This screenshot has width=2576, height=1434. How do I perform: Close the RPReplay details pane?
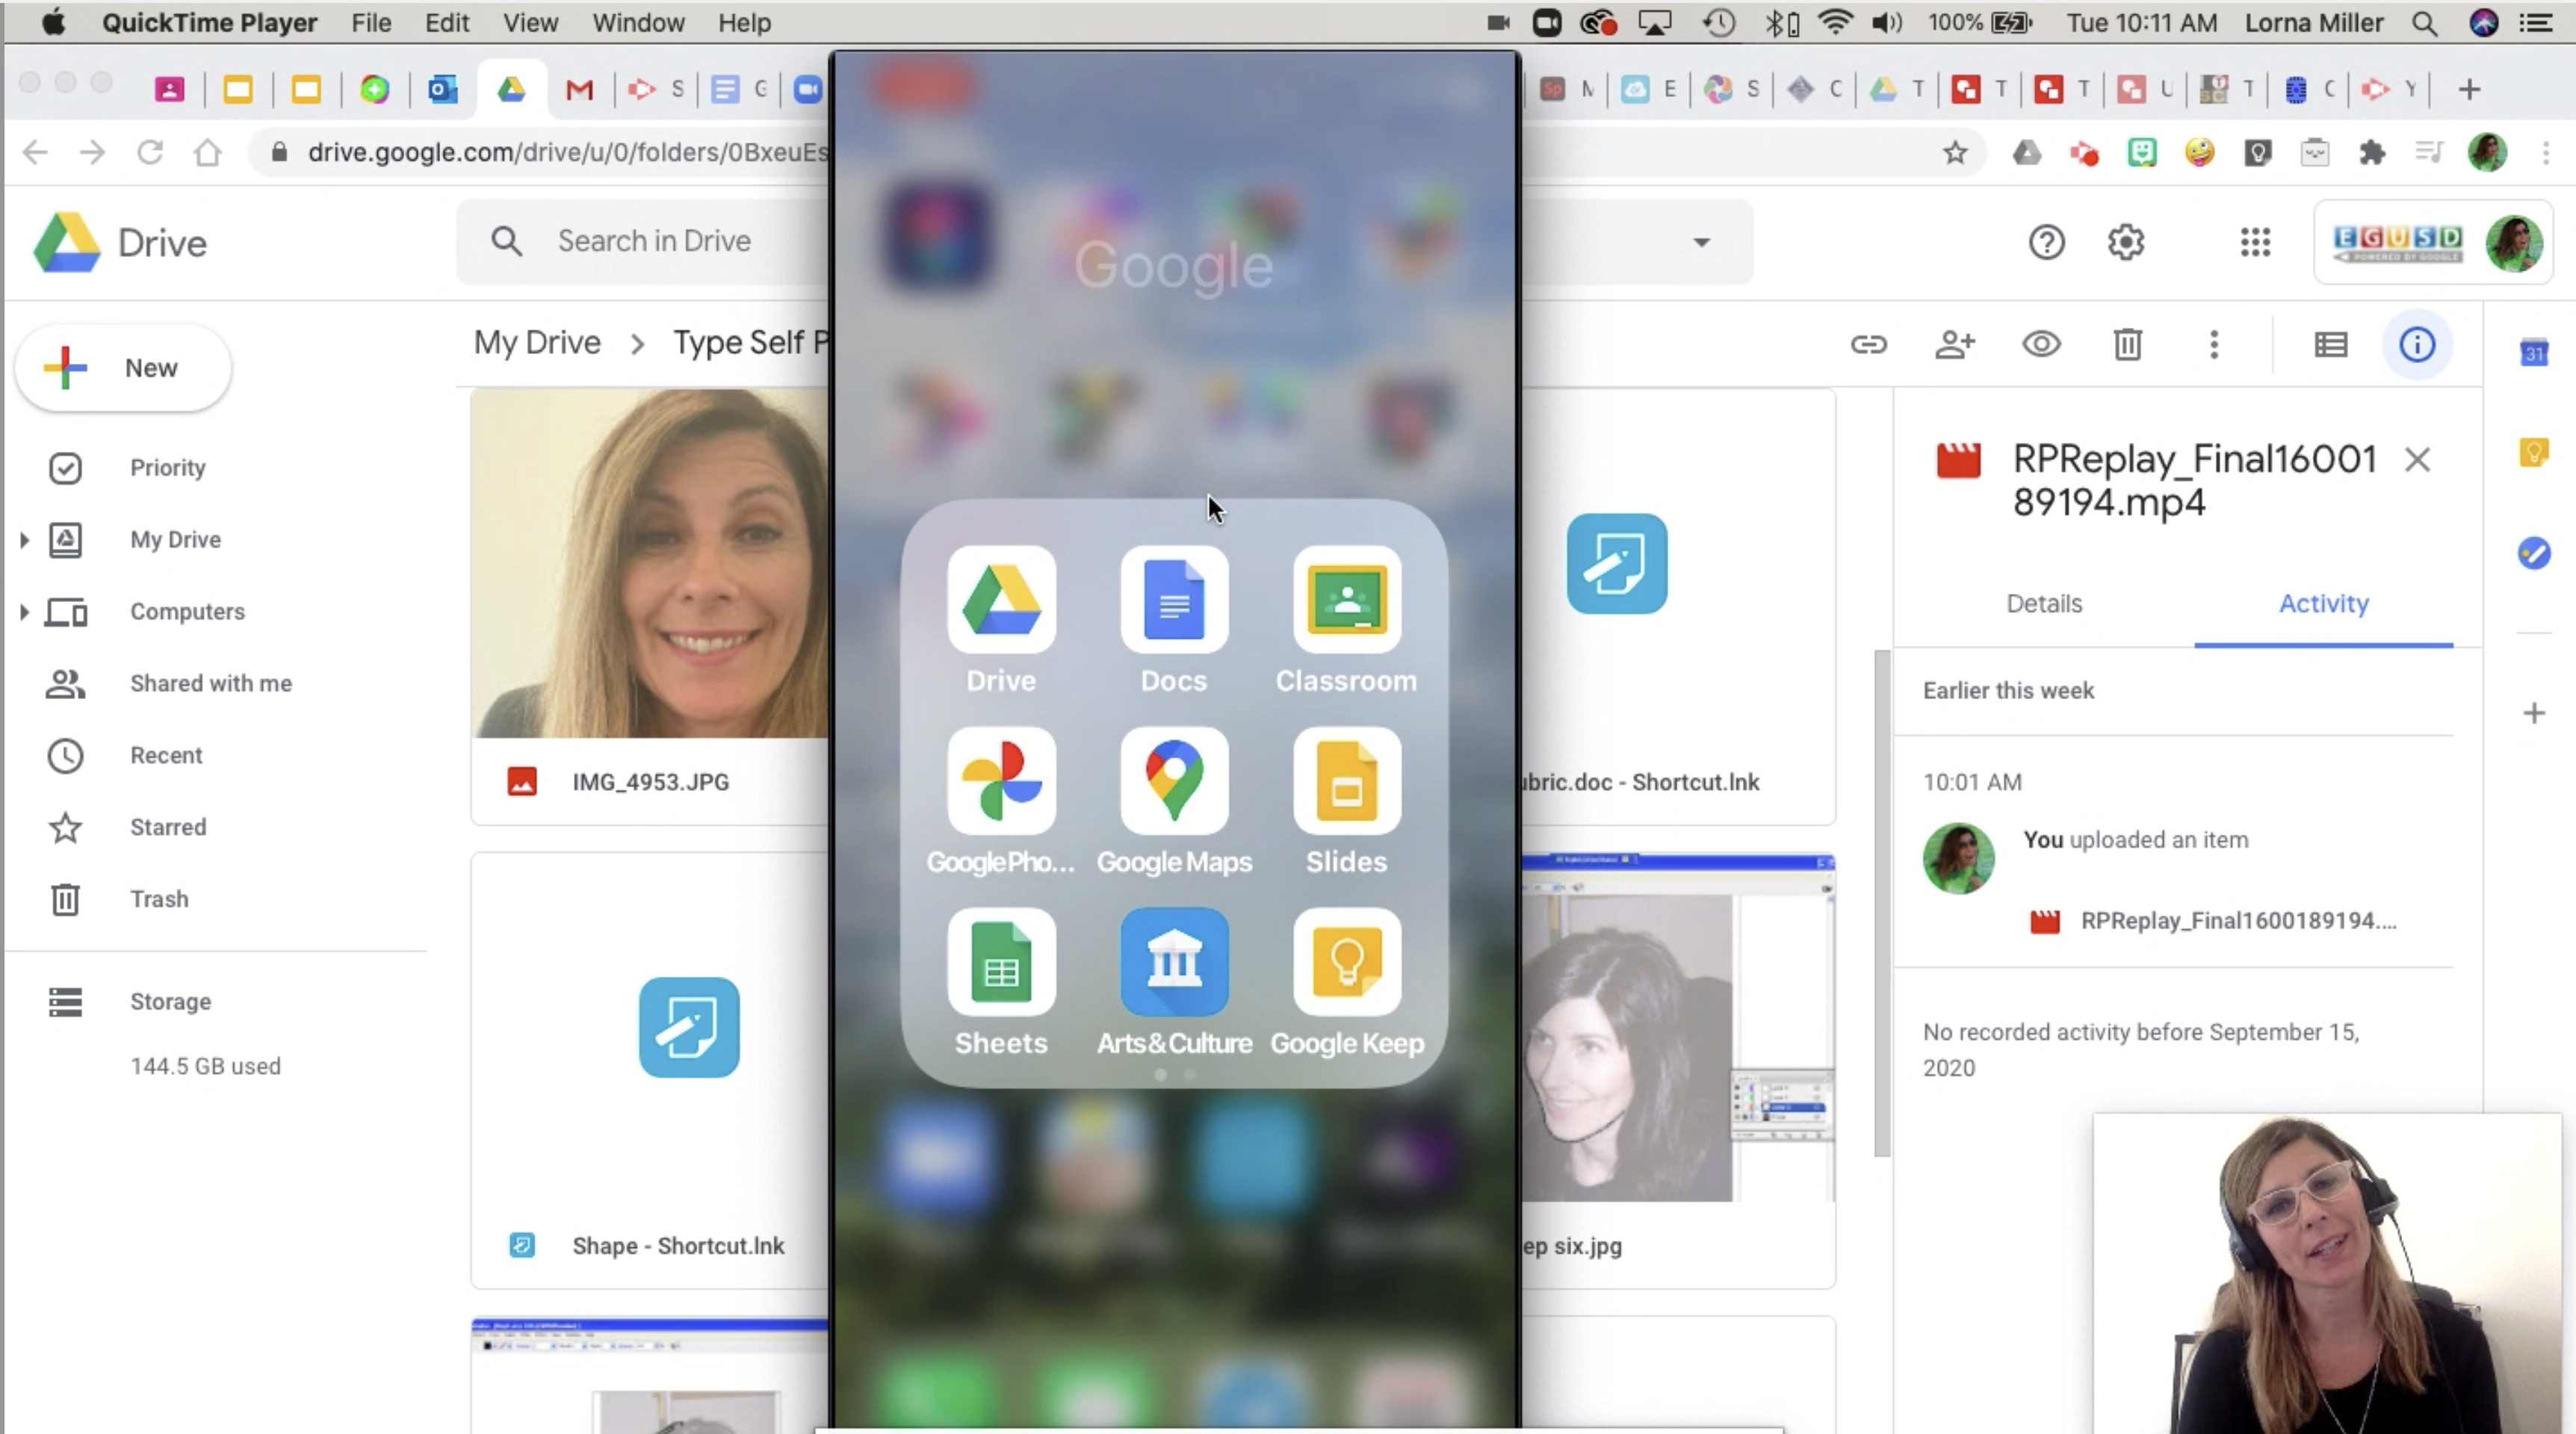(2417, 460)
